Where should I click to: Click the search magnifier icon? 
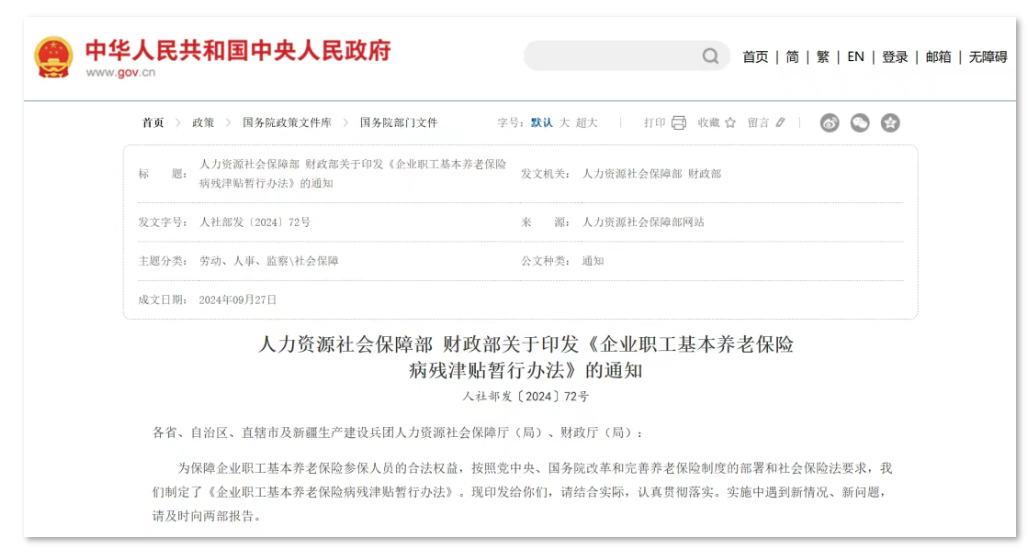click(710, 56)
